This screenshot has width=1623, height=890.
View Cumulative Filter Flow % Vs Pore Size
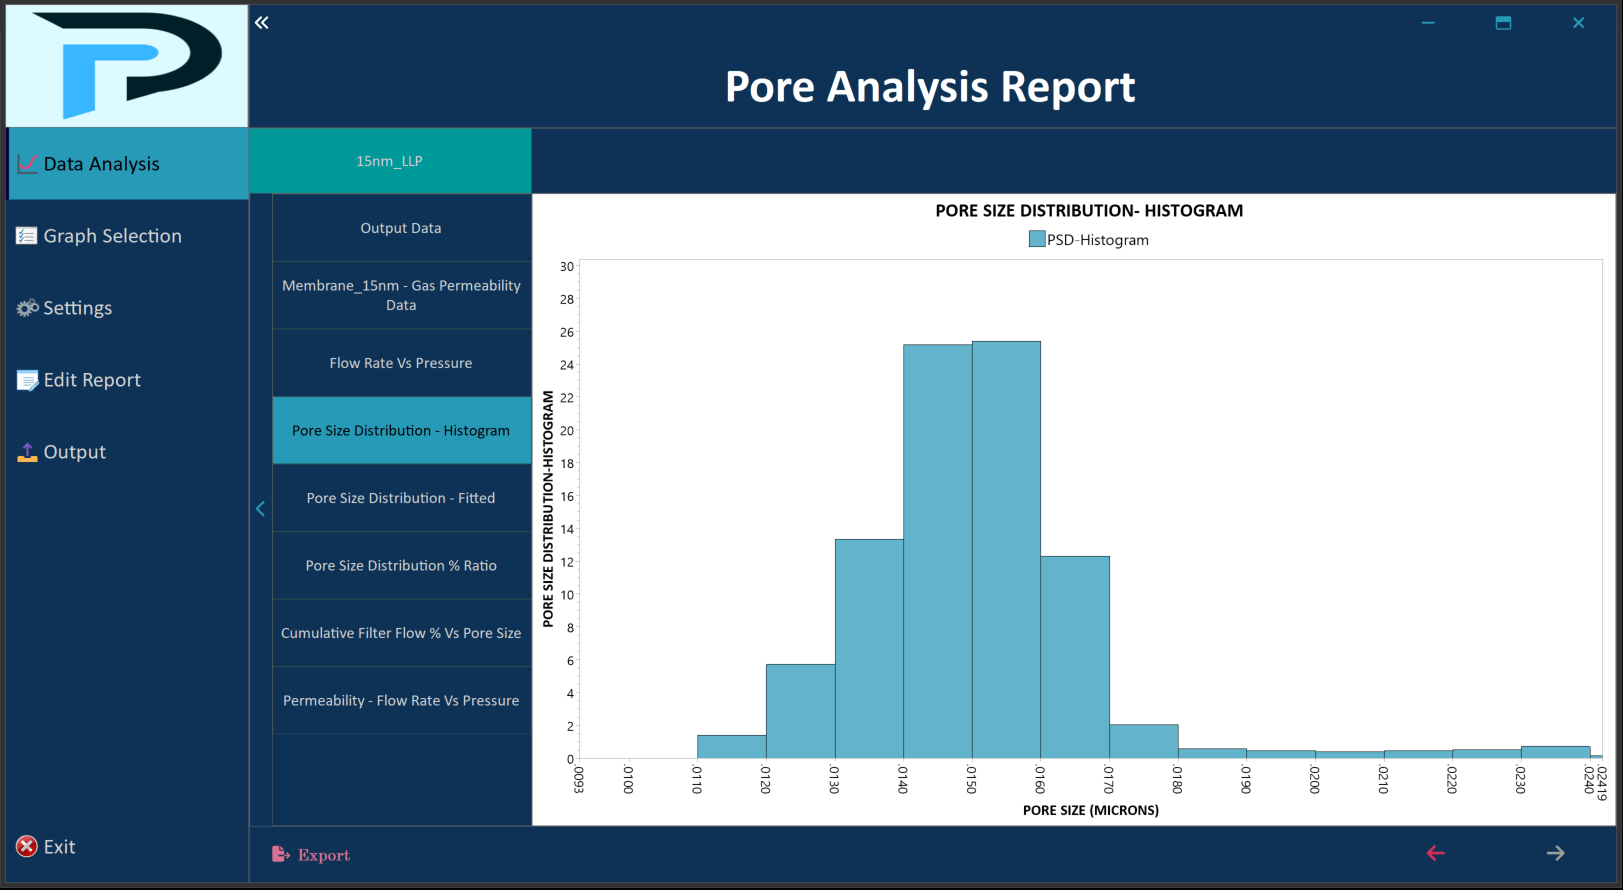pyautogui.click(x=401, y=633)
